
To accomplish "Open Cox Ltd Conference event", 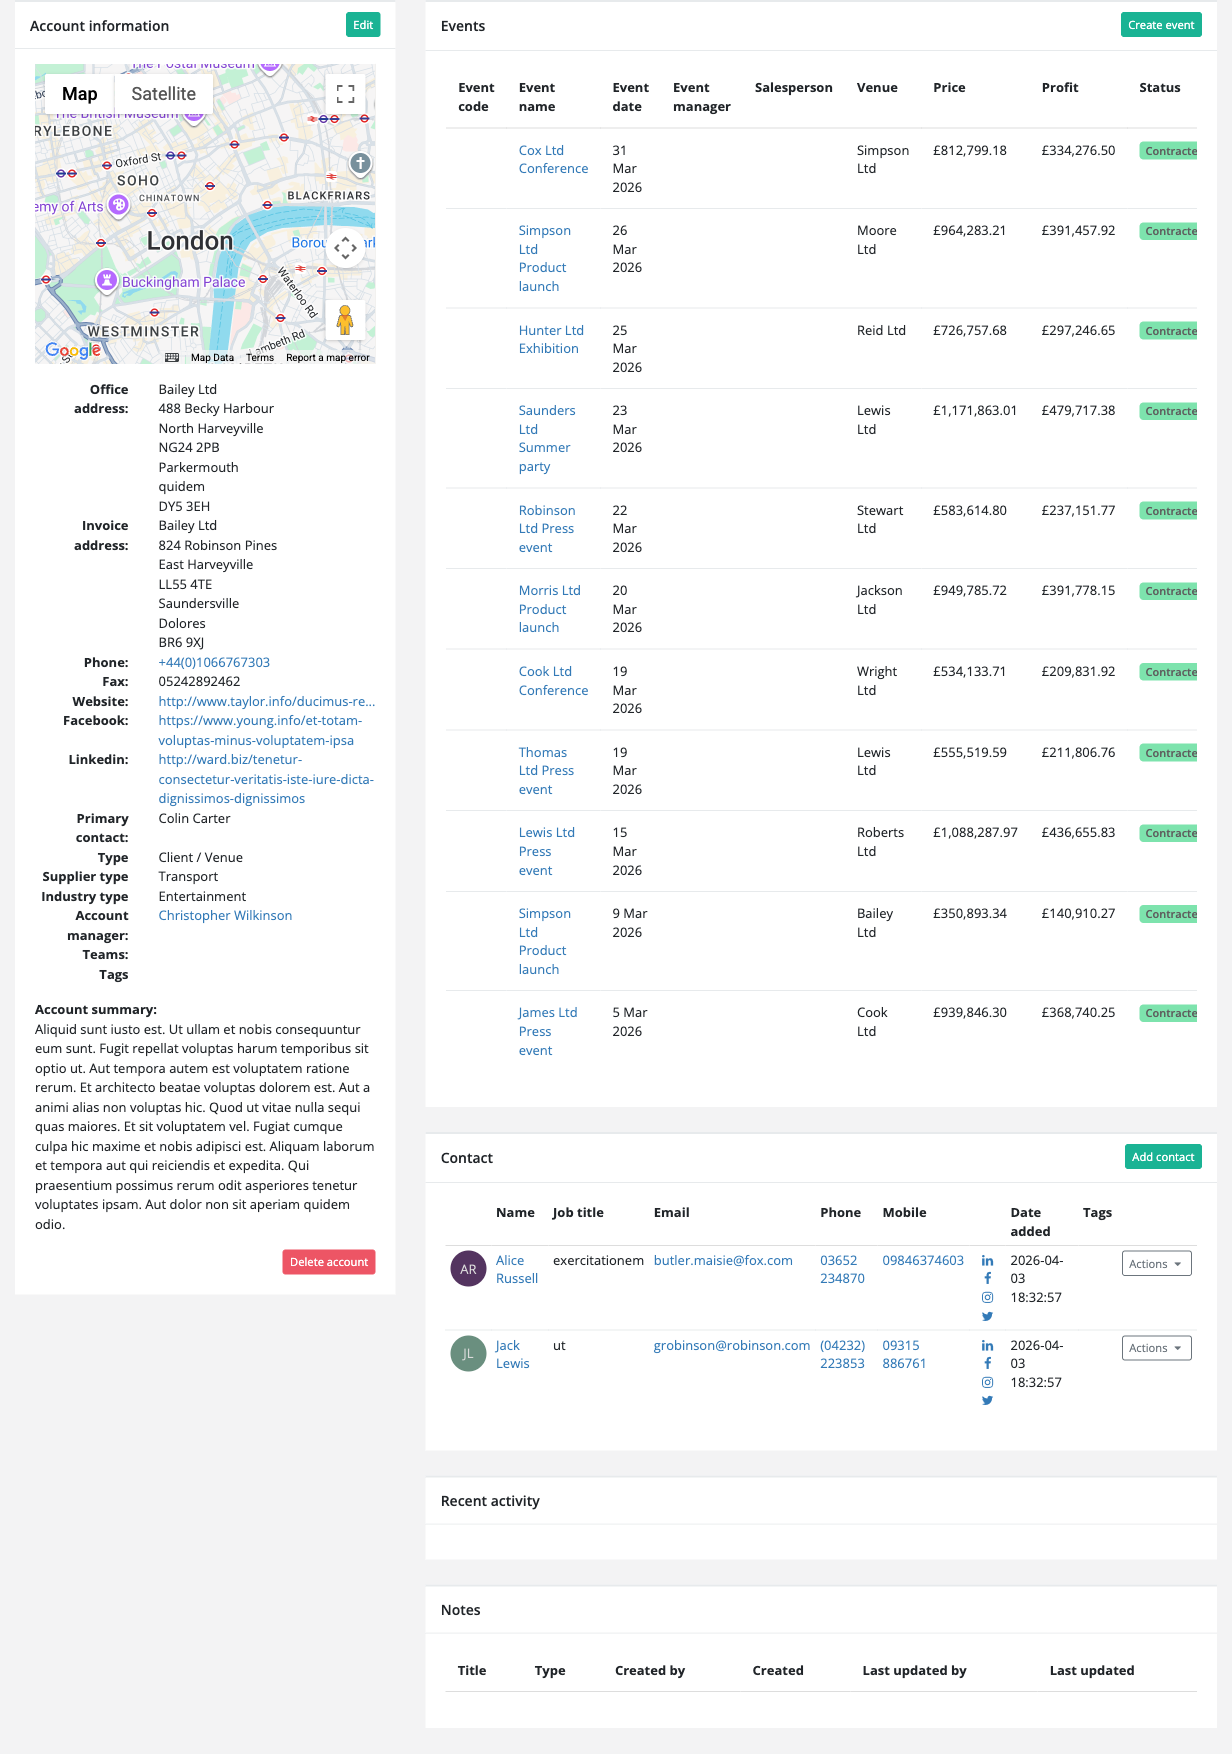I will coord(553,160).
